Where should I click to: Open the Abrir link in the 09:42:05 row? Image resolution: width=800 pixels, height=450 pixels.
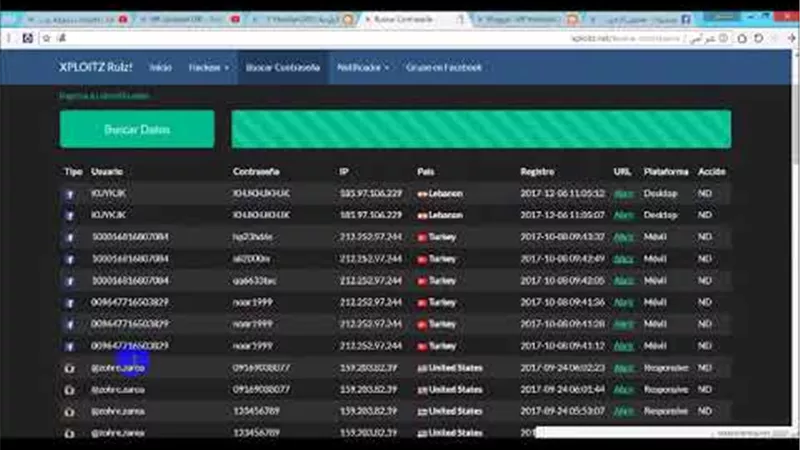coord(623,281)
